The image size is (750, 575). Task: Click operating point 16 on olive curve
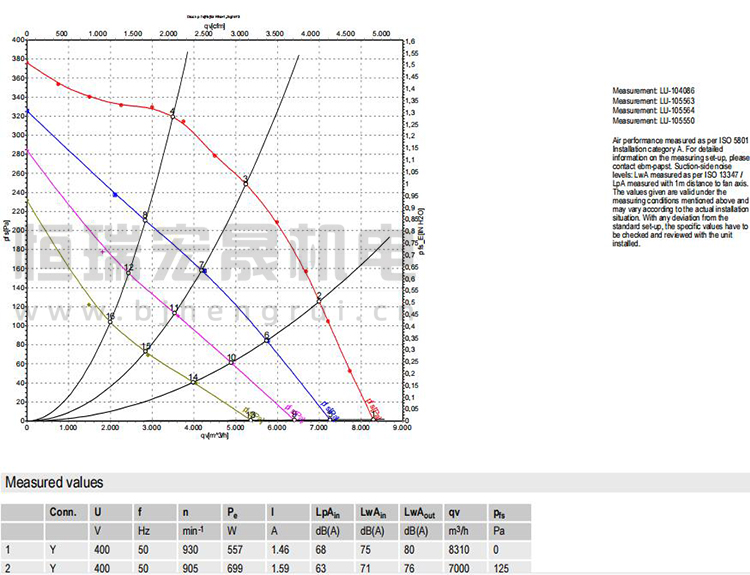pyautogui.click(x=110, y=321)
